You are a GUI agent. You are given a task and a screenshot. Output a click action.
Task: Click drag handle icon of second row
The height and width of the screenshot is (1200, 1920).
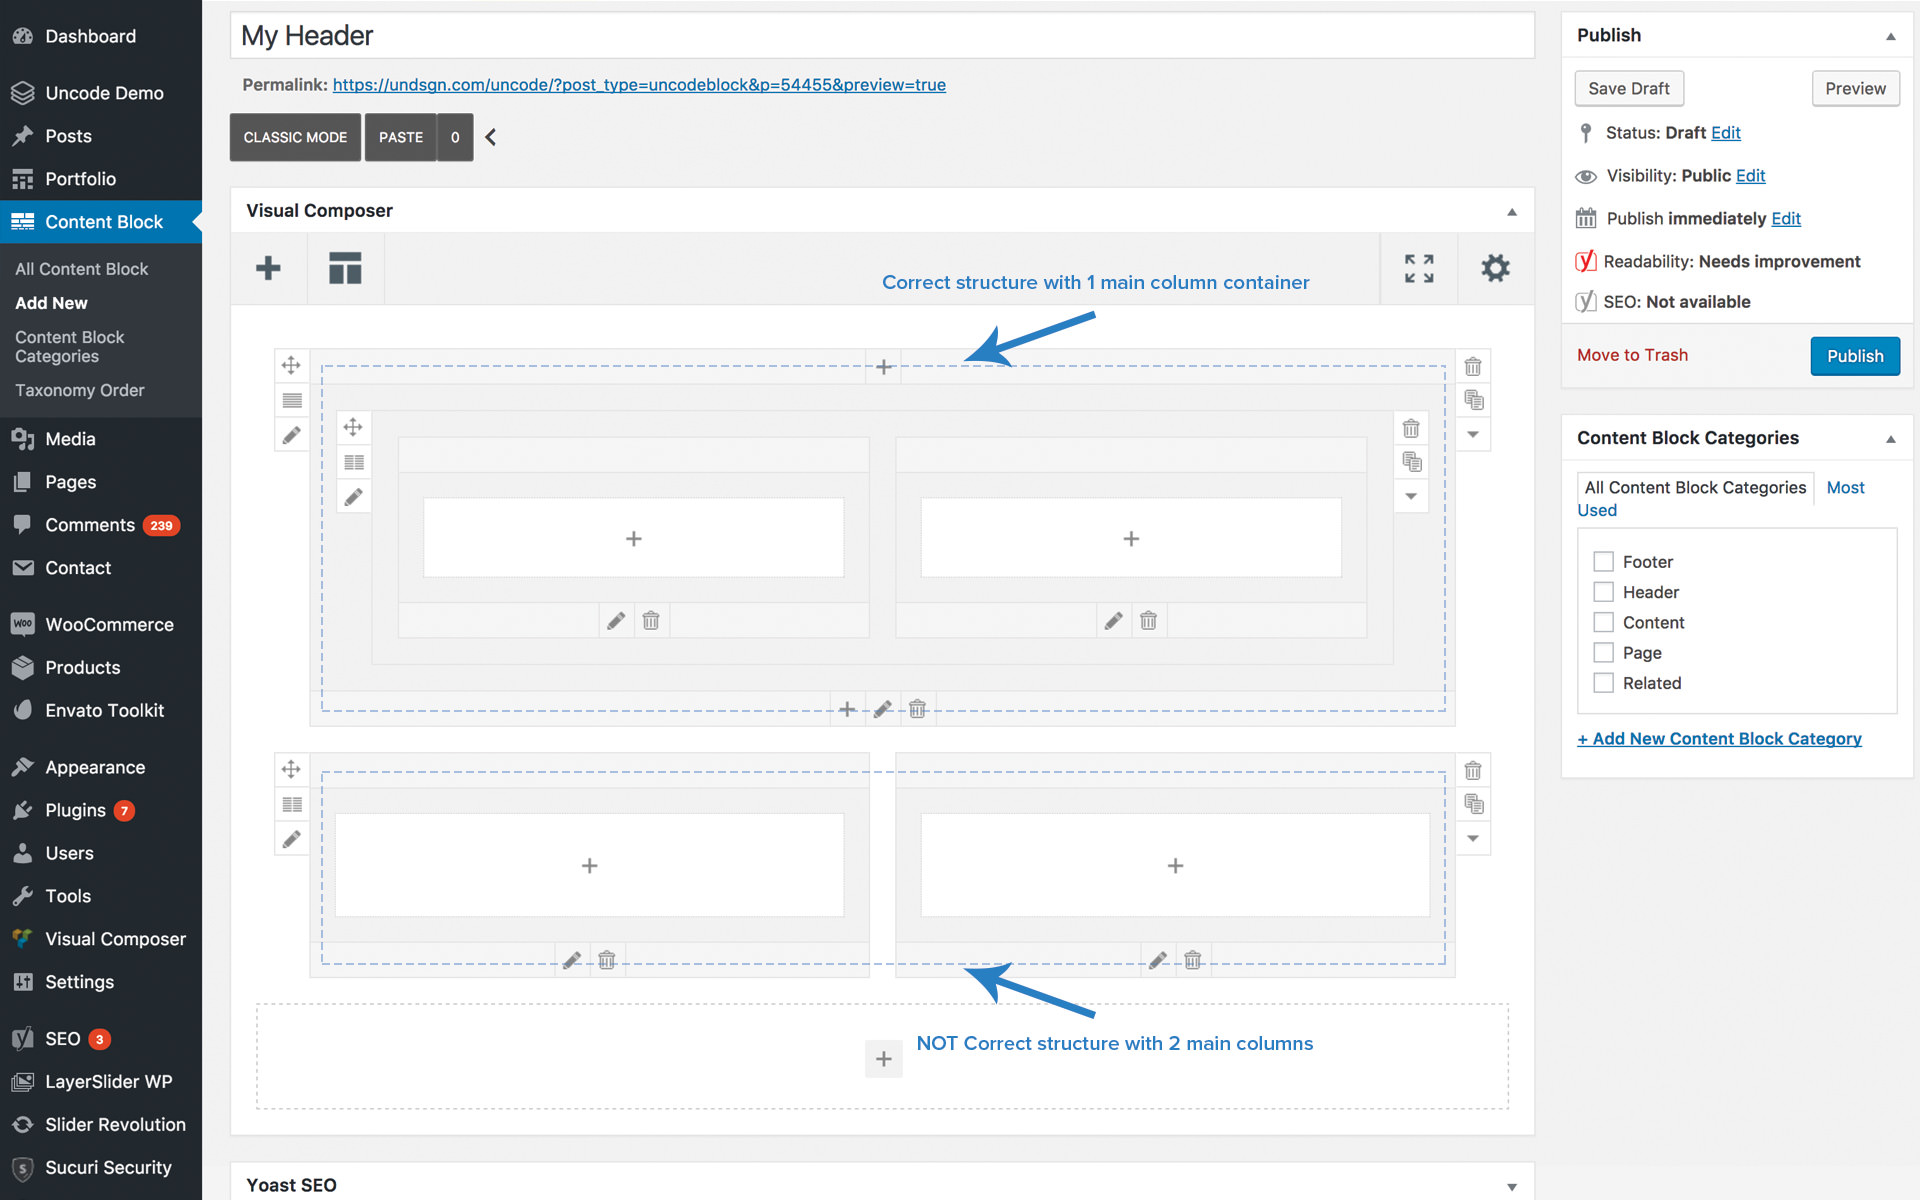[x=291, y=769]
